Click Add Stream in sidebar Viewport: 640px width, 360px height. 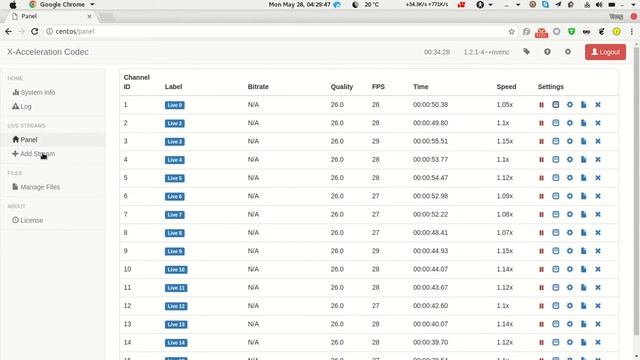33,154
